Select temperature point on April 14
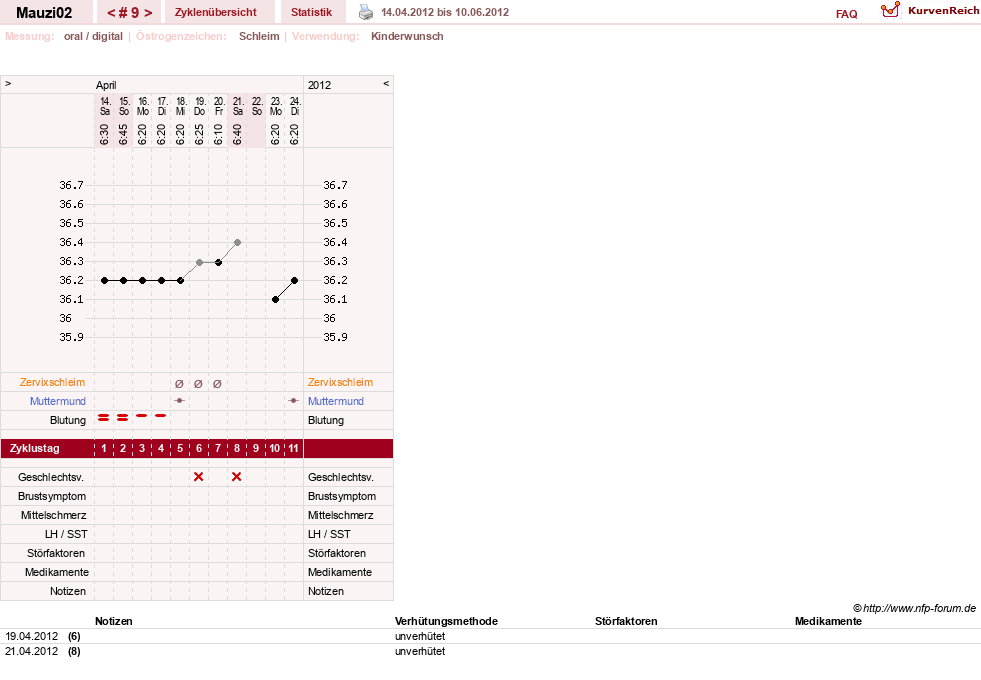The height and width of the screenshot is (680, 981). pyautogui.click(x=104, y=280)
